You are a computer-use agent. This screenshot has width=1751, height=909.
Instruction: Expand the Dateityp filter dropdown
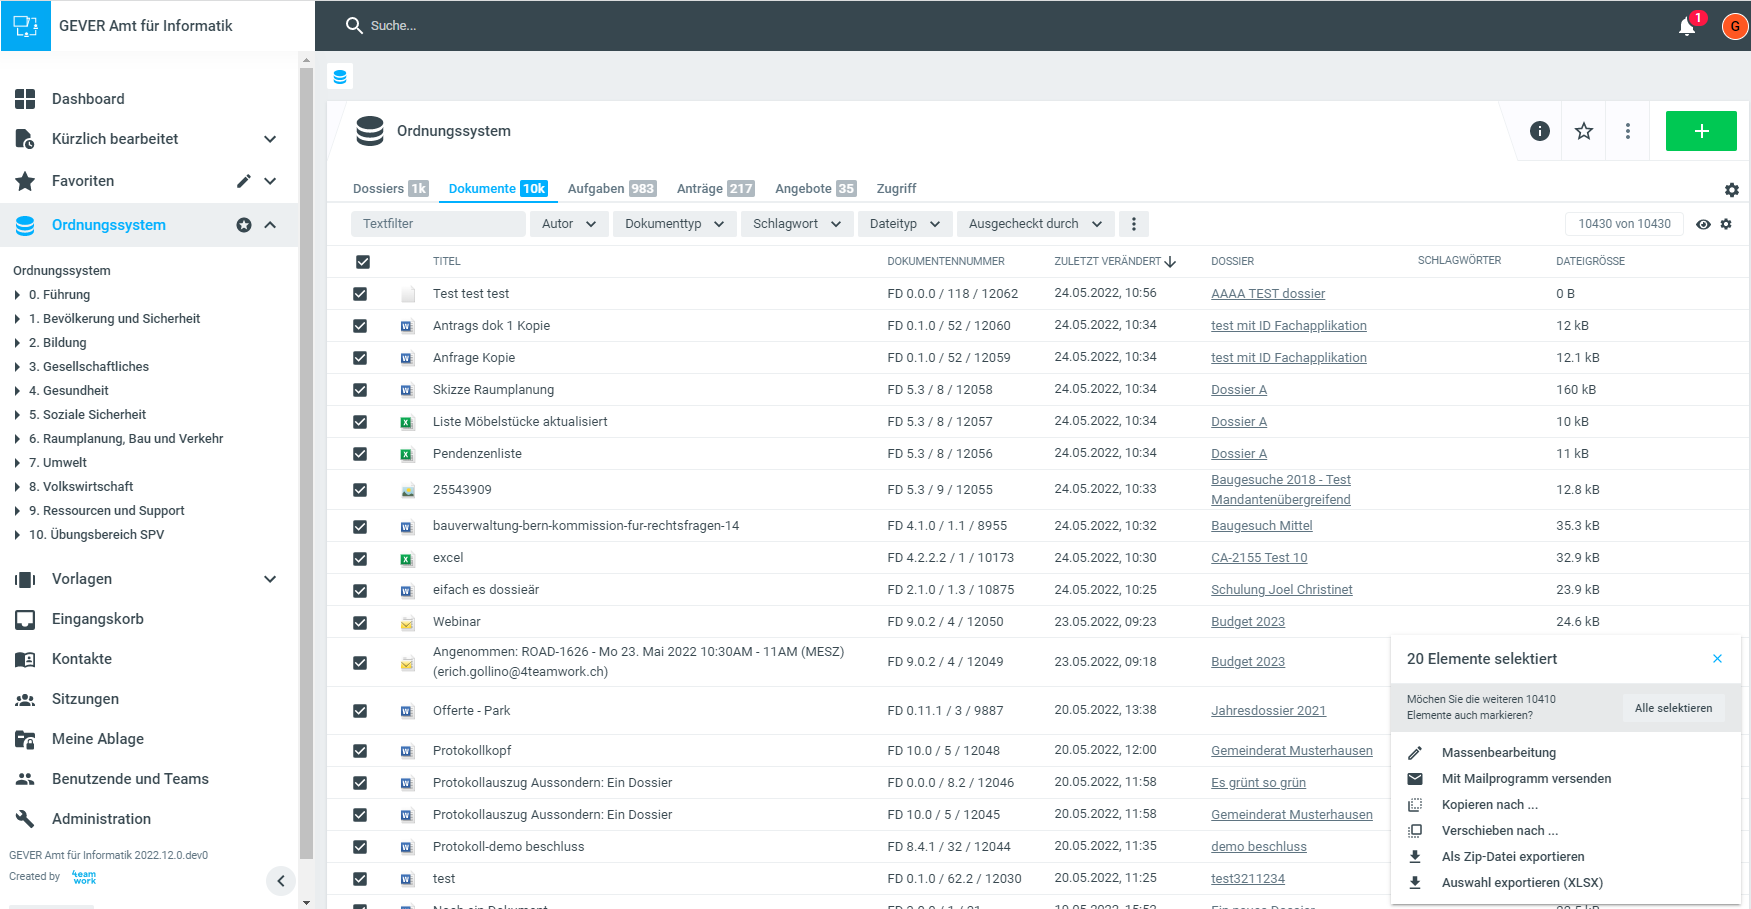(x=904, y=224)
